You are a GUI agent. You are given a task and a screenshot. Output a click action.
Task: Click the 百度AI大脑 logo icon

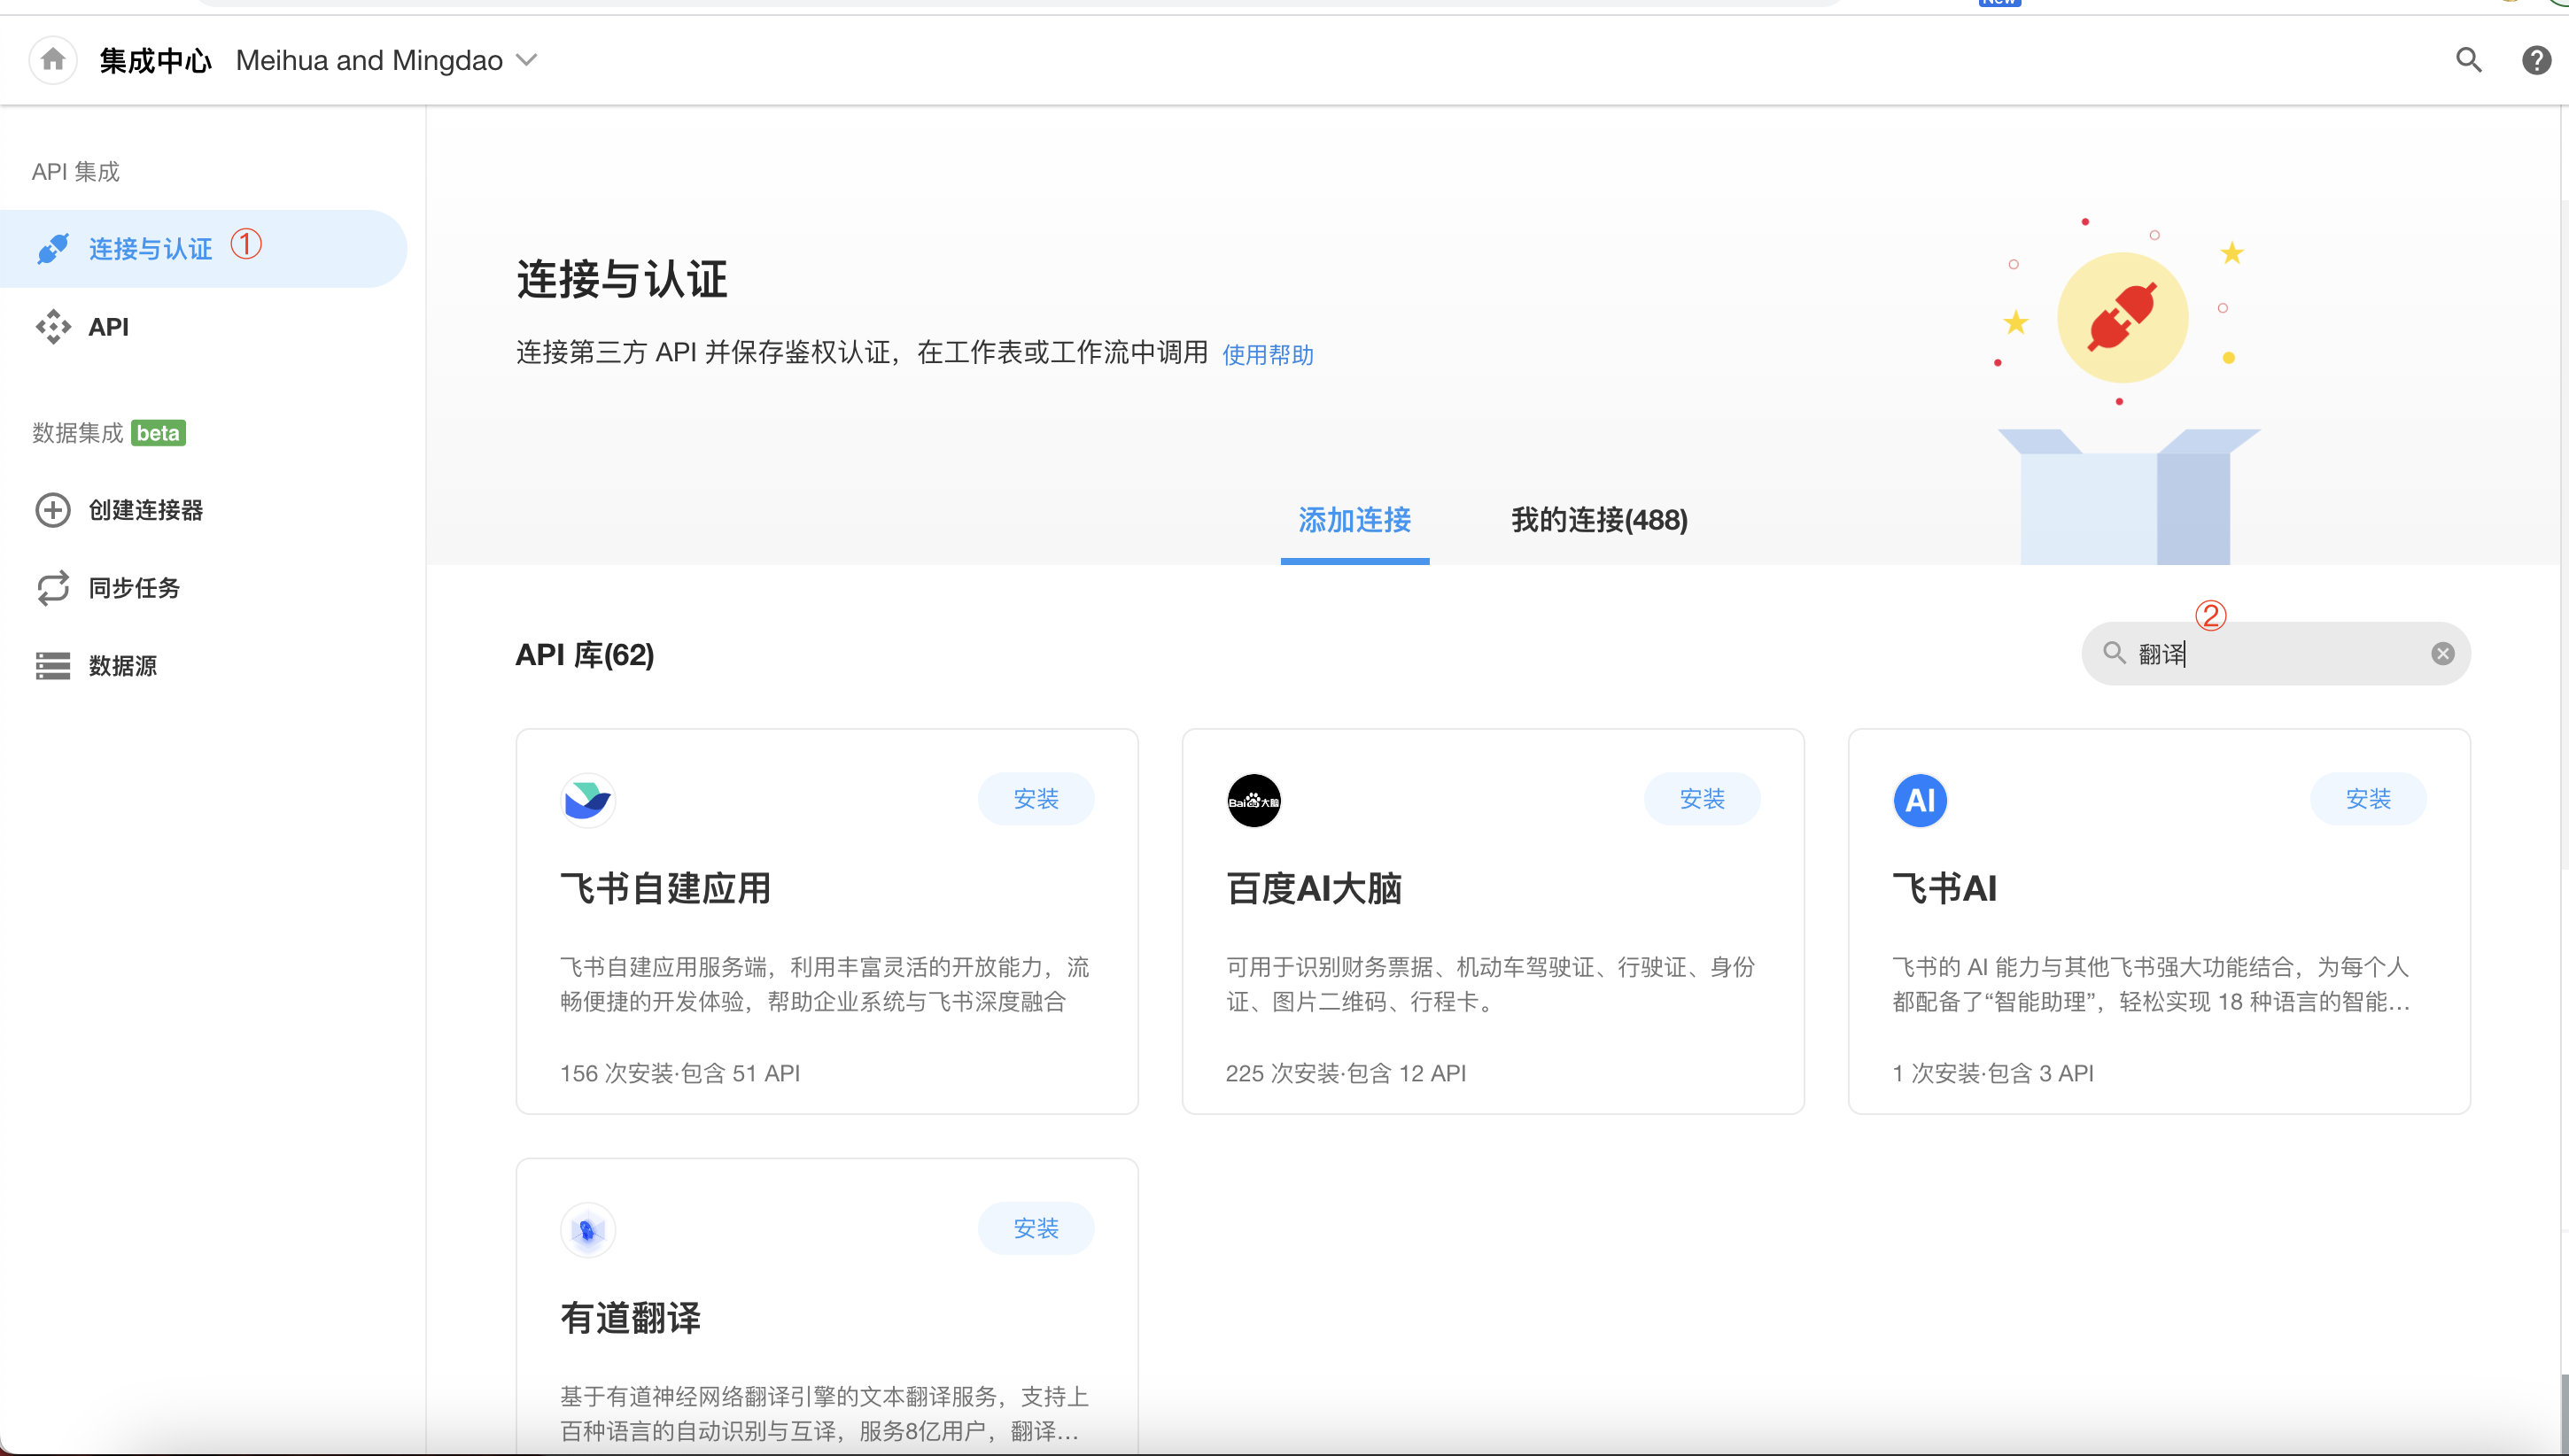(1253, 800)
